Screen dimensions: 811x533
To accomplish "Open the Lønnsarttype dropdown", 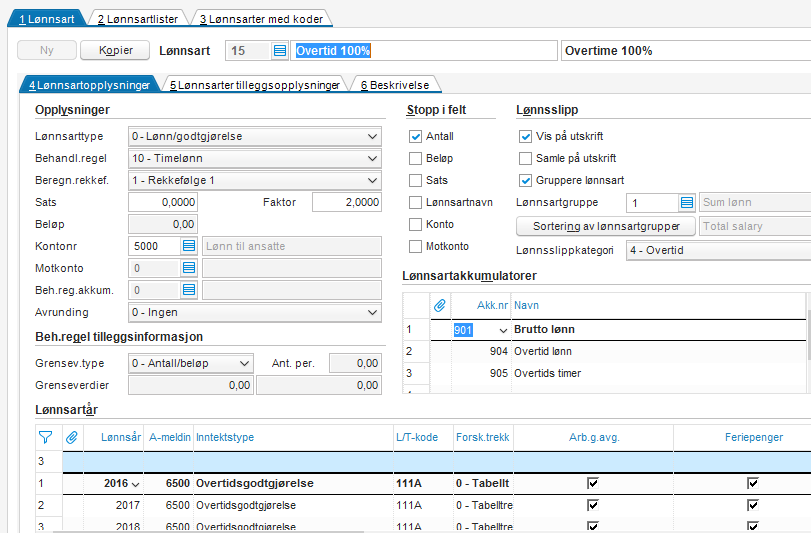I will pyautogui.click(x=255, y=136).
